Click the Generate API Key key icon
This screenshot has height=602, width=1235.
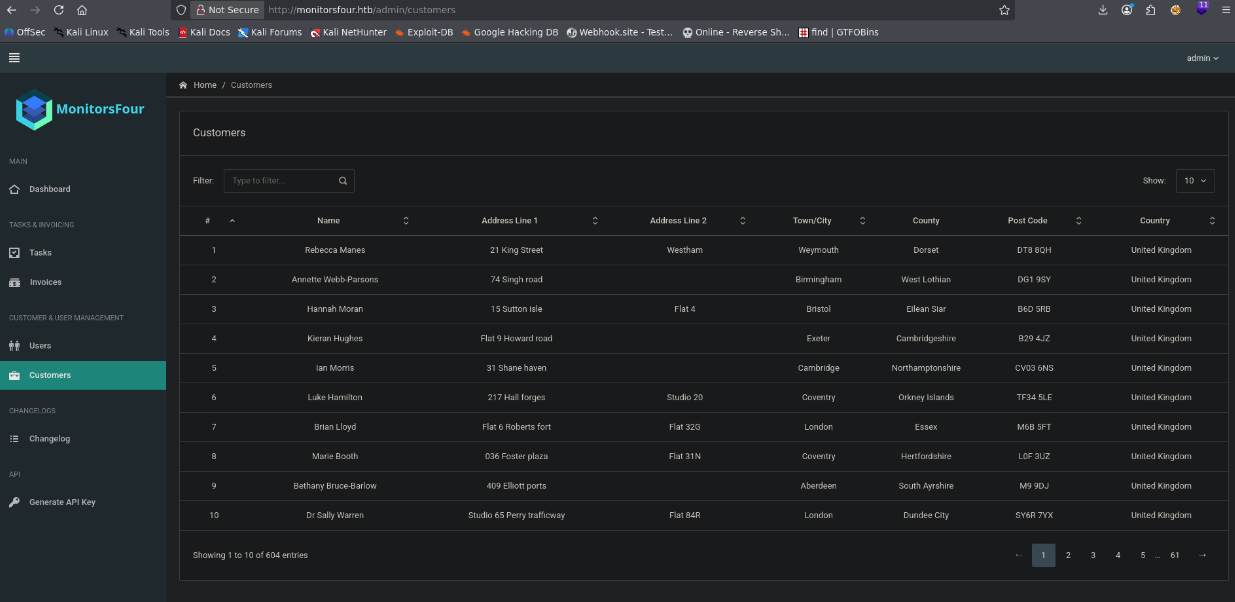point(14,502)
